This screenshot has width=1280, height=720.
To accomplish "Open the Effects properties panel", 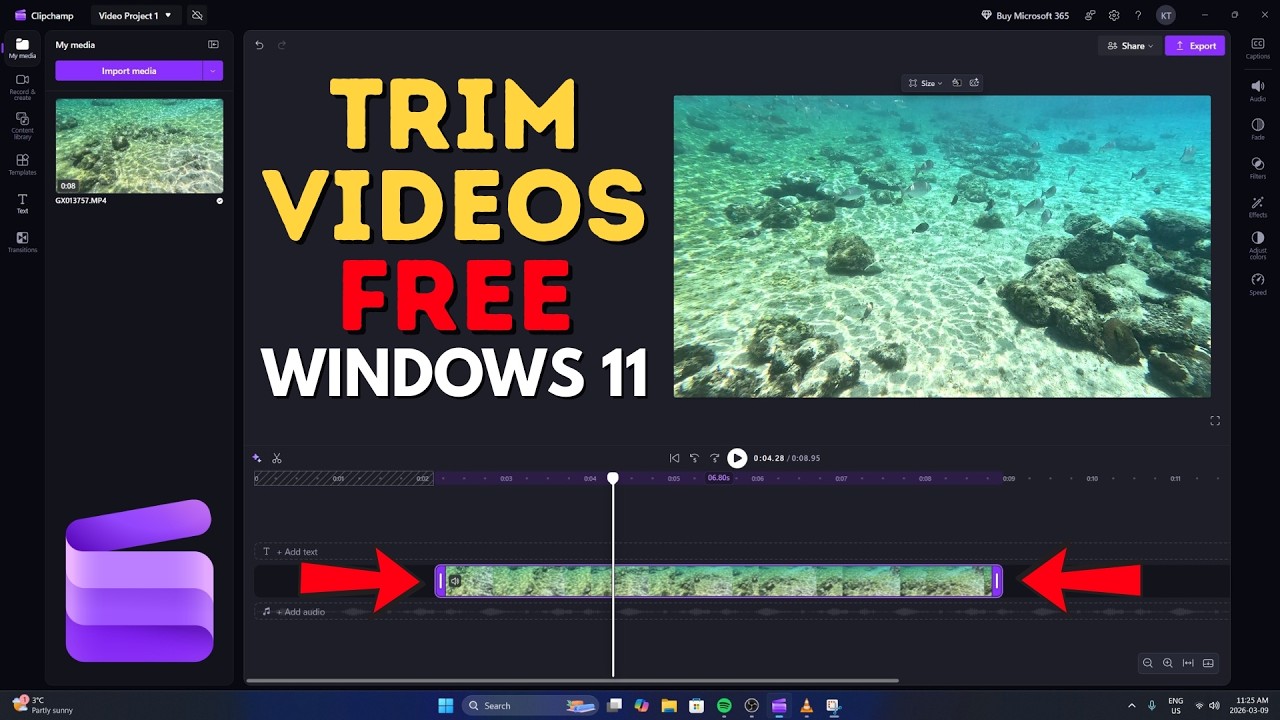I will point(1258,207).
